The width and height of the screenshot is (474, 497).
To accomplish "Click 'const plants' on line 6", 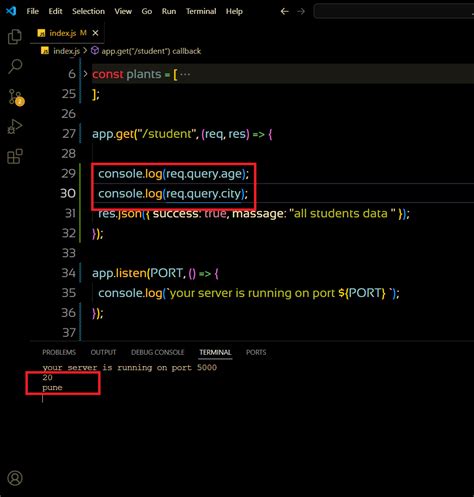I will click(127, 74).
